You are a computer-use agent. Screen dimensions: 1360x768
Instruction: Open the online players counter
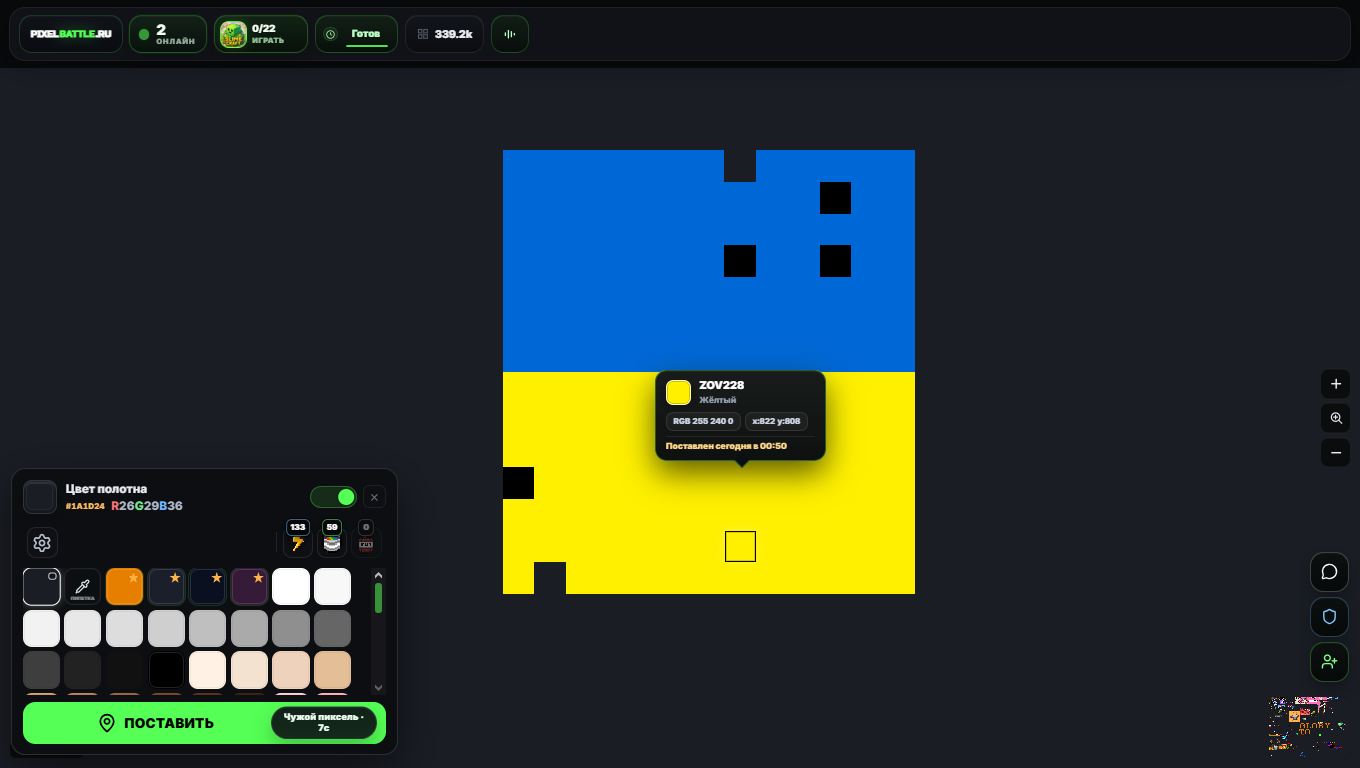[x=168, y=34]
